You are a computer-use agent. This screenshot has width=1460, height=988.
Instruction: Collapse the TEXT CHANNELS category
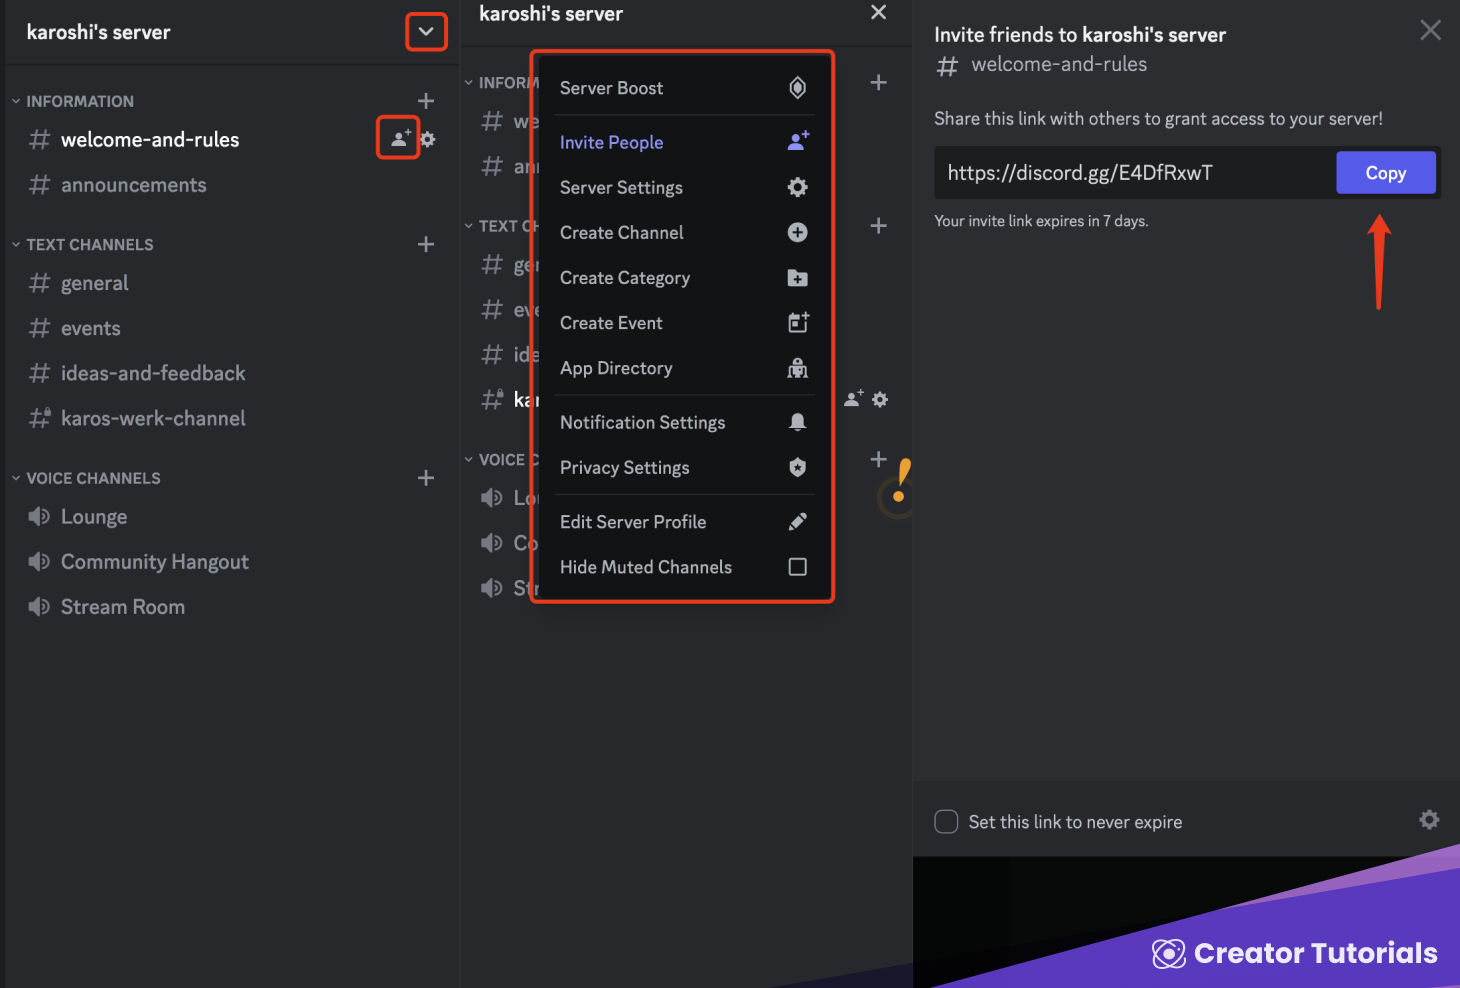(x=15, y=244)
